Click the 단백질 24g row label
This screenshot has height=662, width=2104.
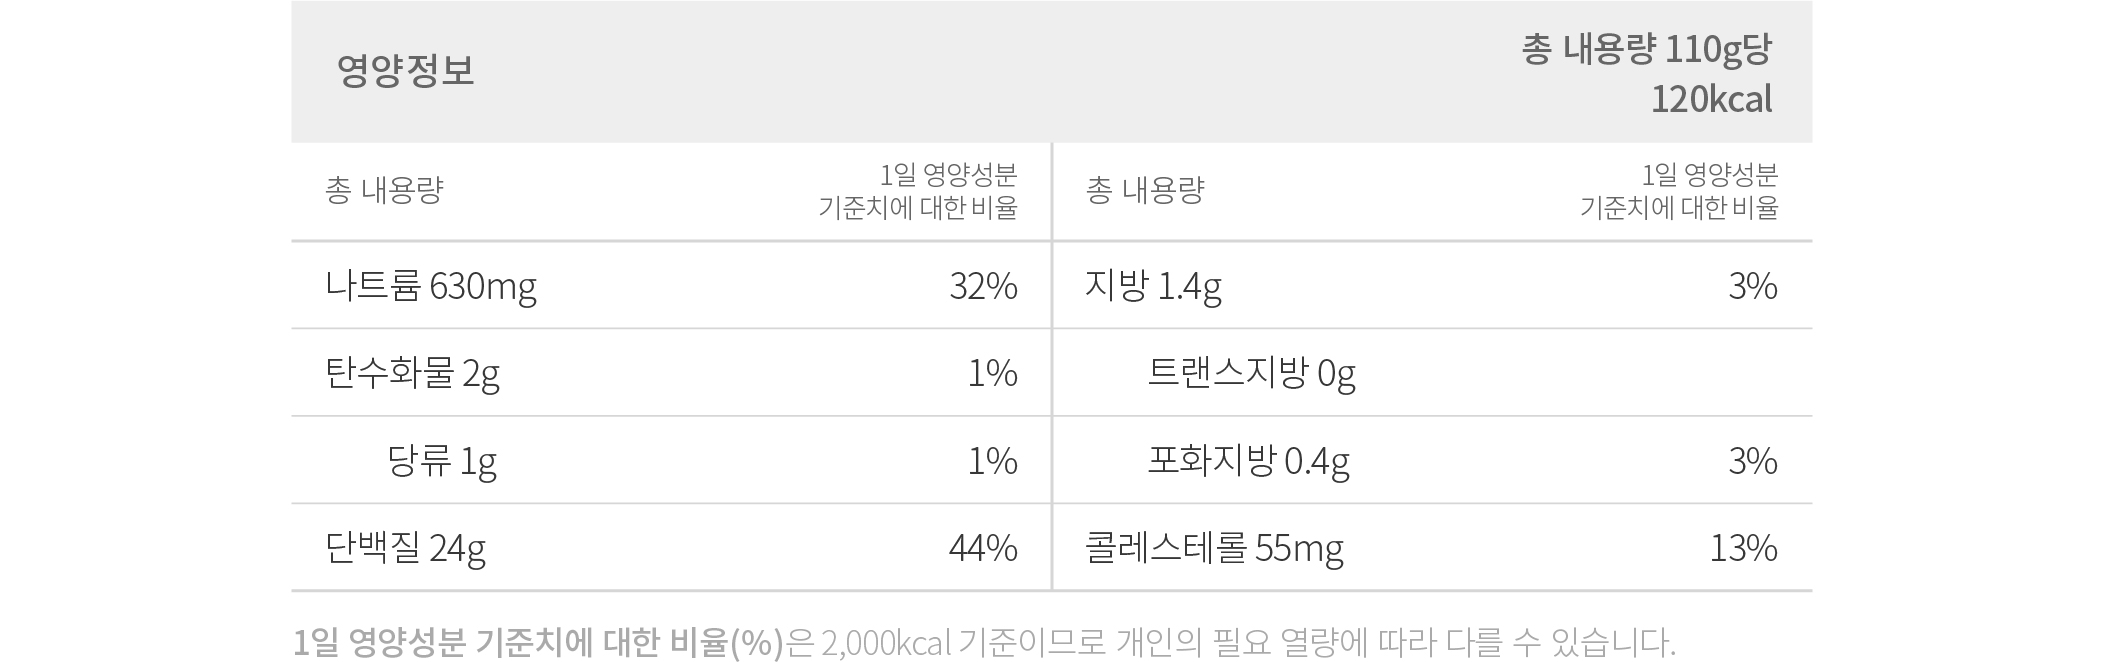tap(405, 548)
